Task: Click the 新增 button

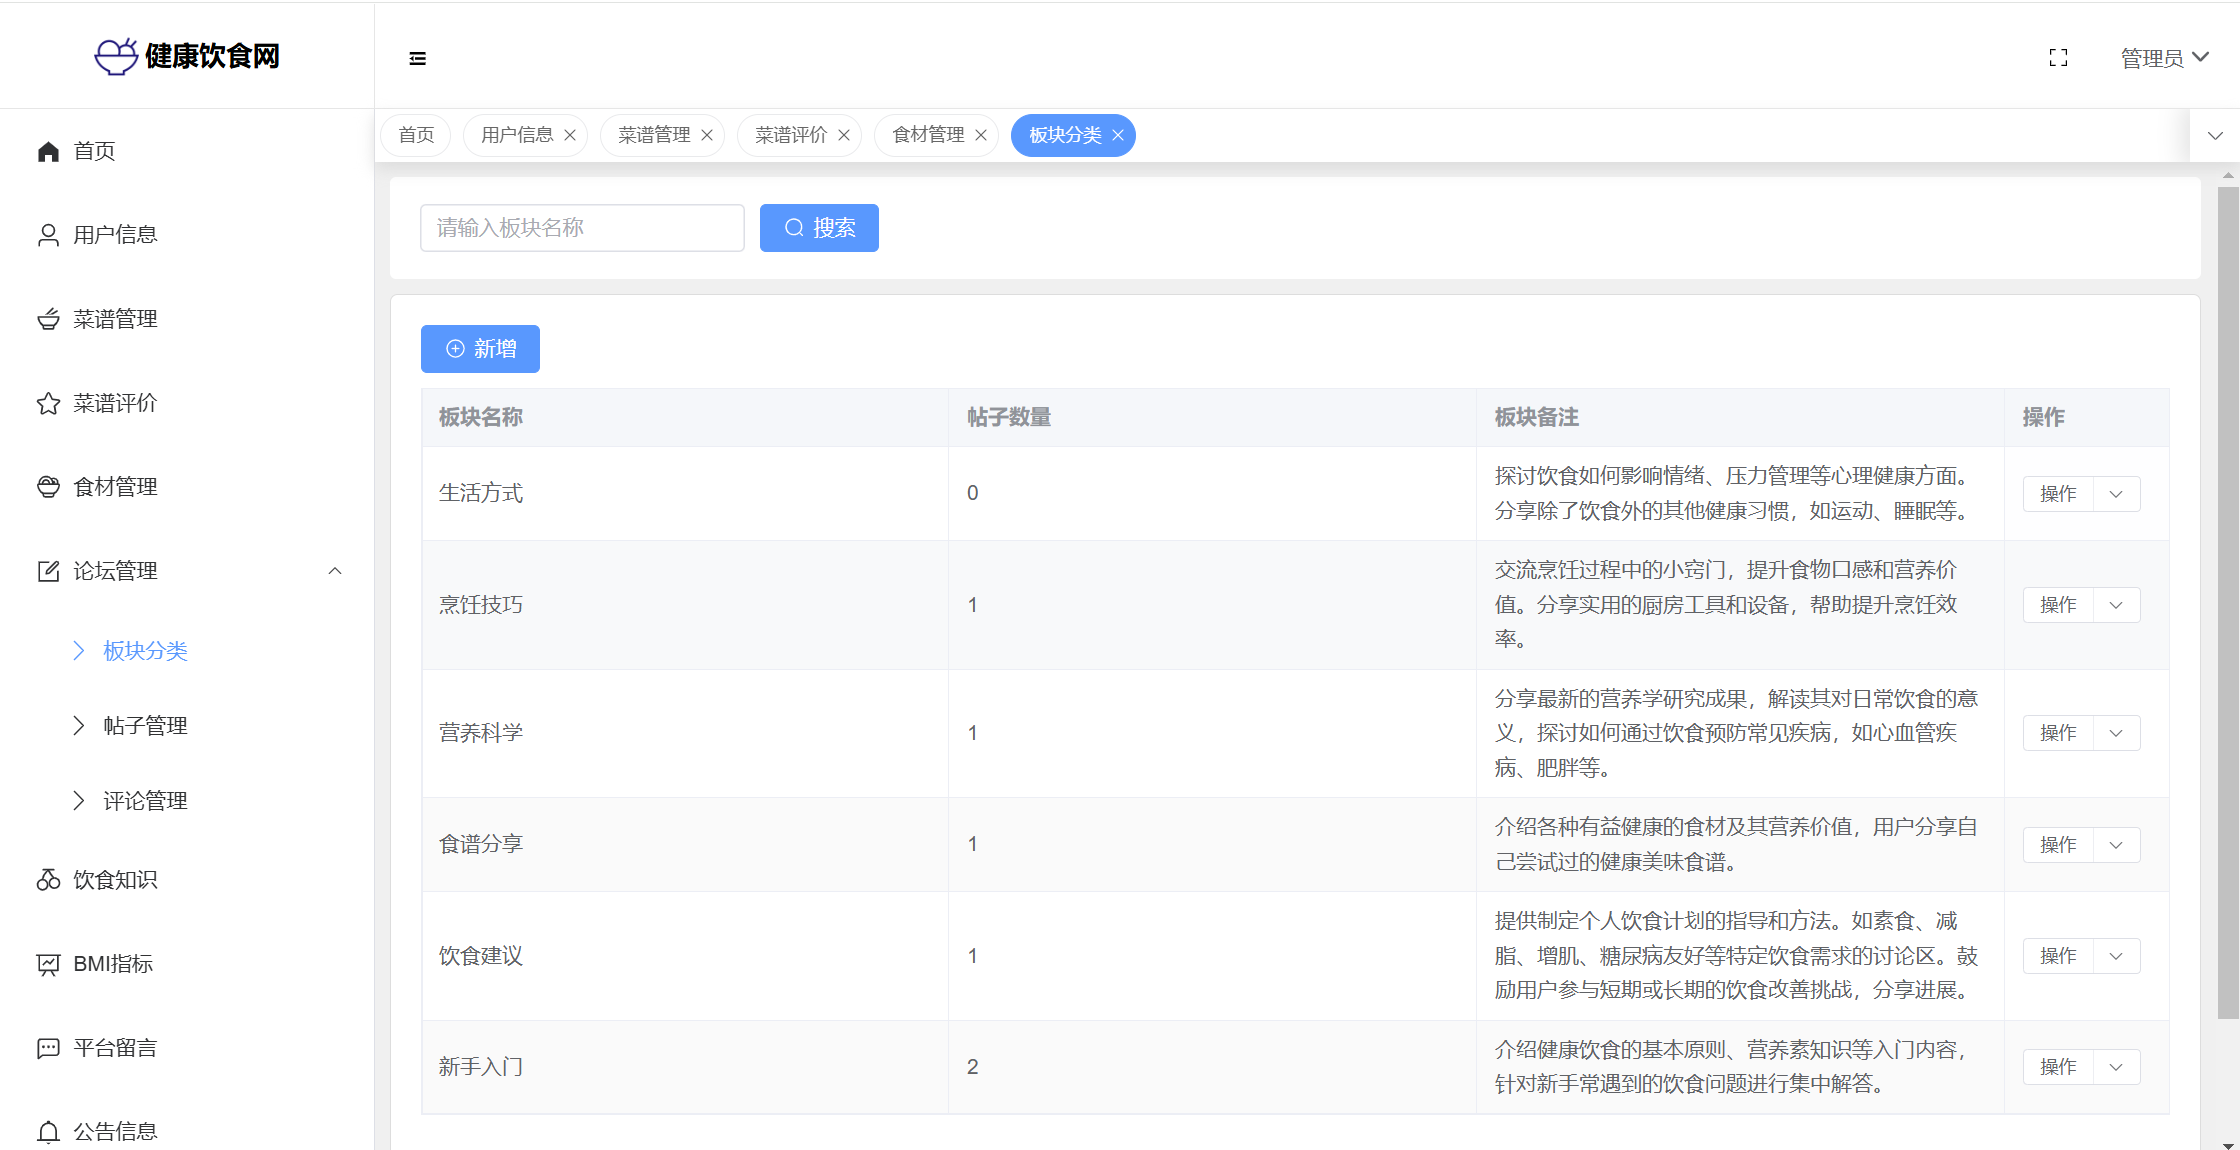Action: click(x=480, y=349)
